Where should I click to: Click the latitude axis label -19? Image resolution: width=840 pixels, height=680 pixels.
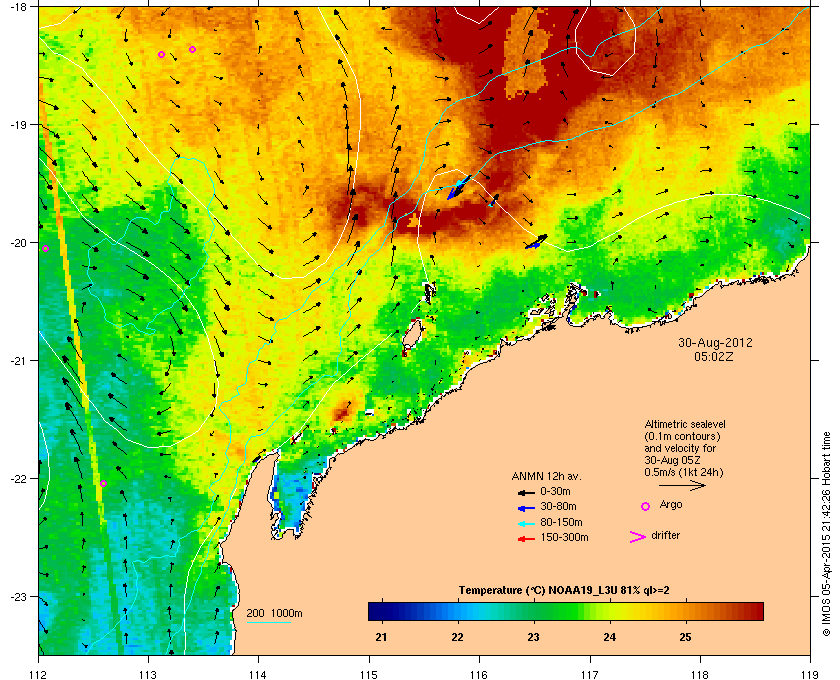pos(19,125)
